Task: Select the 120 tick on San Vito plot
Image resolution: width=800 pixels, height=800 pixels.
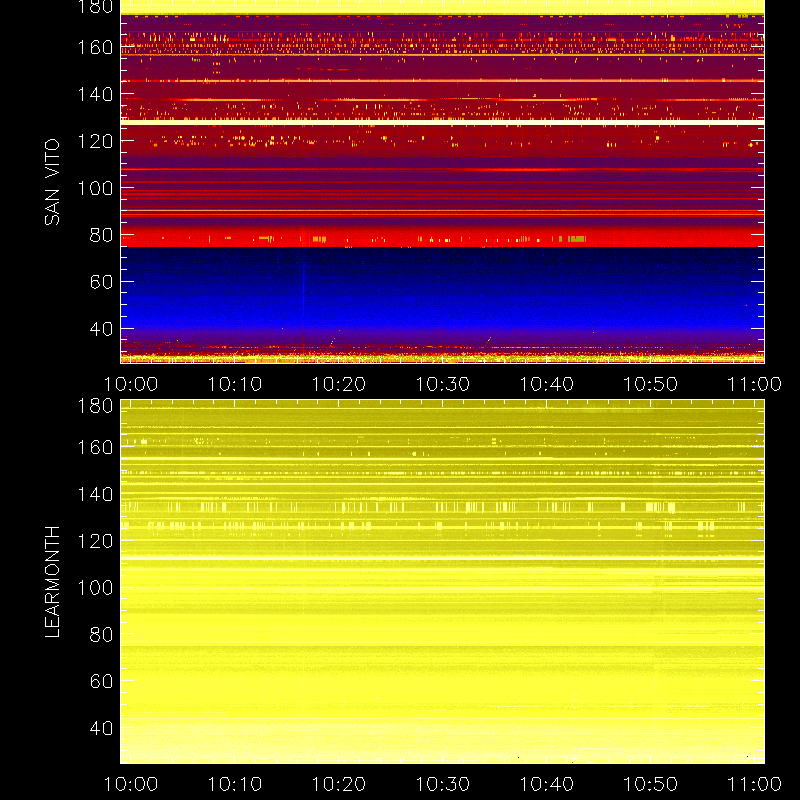Action: (95, 141)
